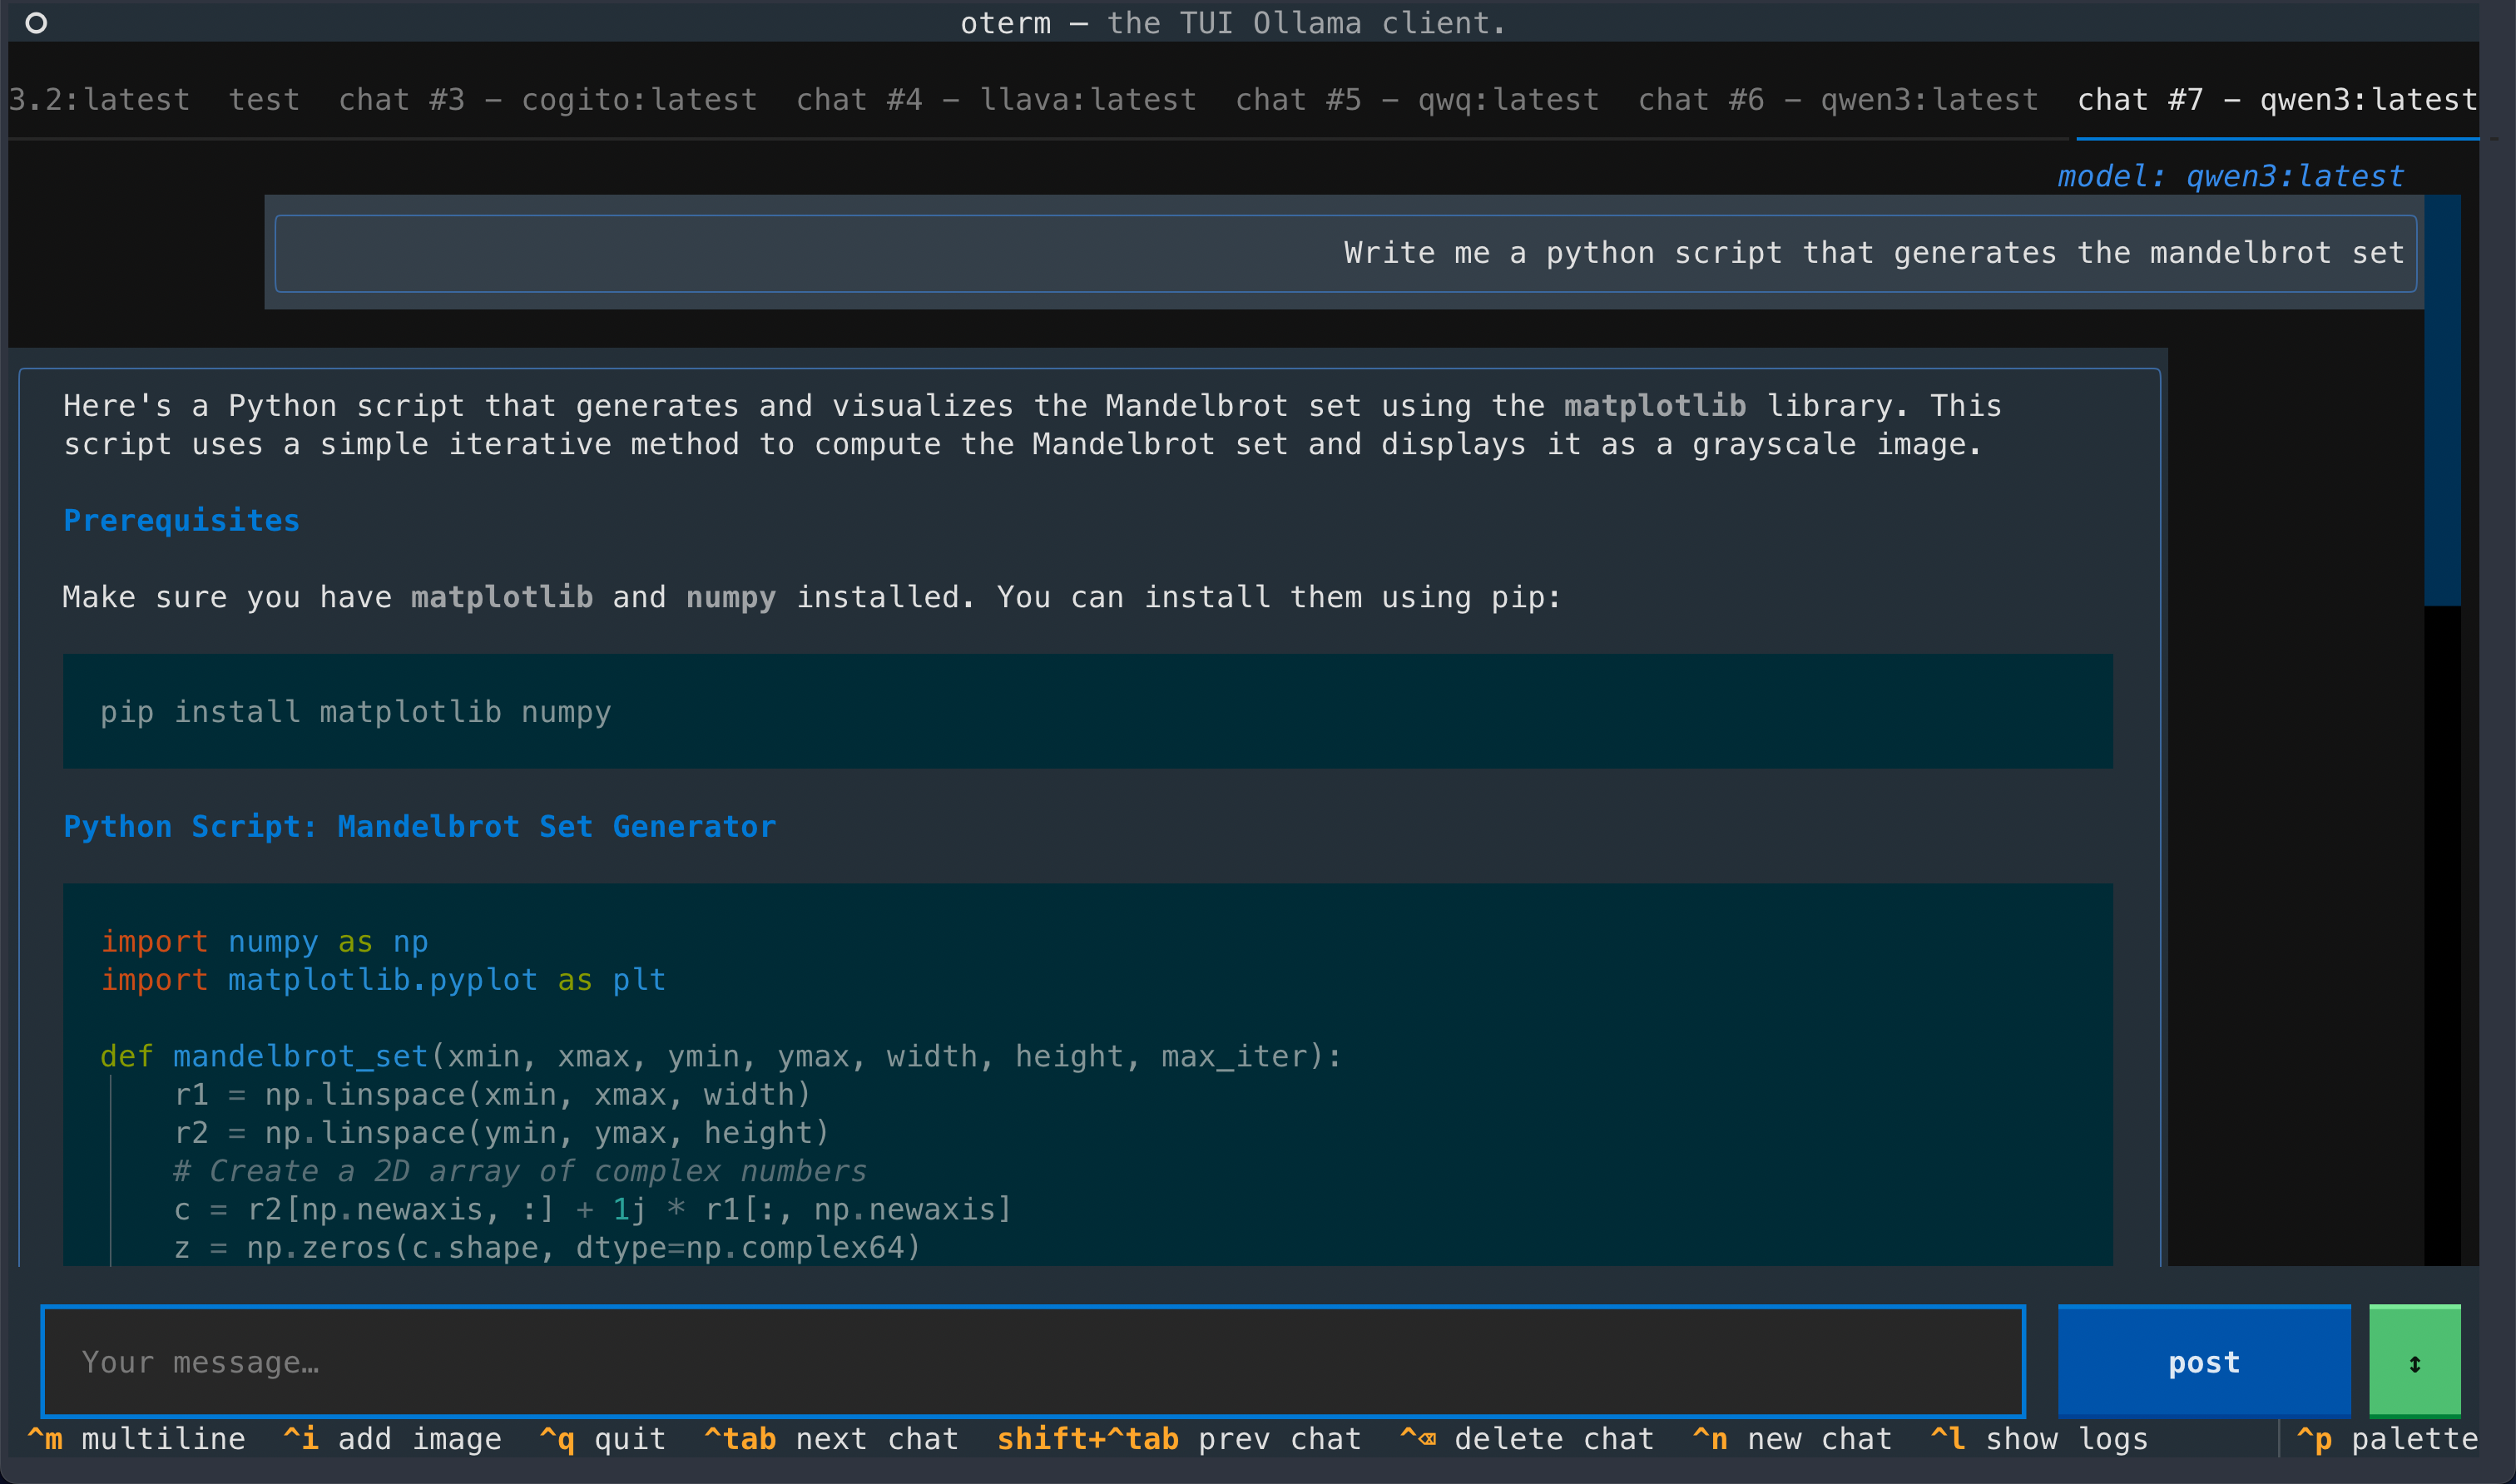
Task: Click the circle icon in the title bar
Action: pos(37,22)
